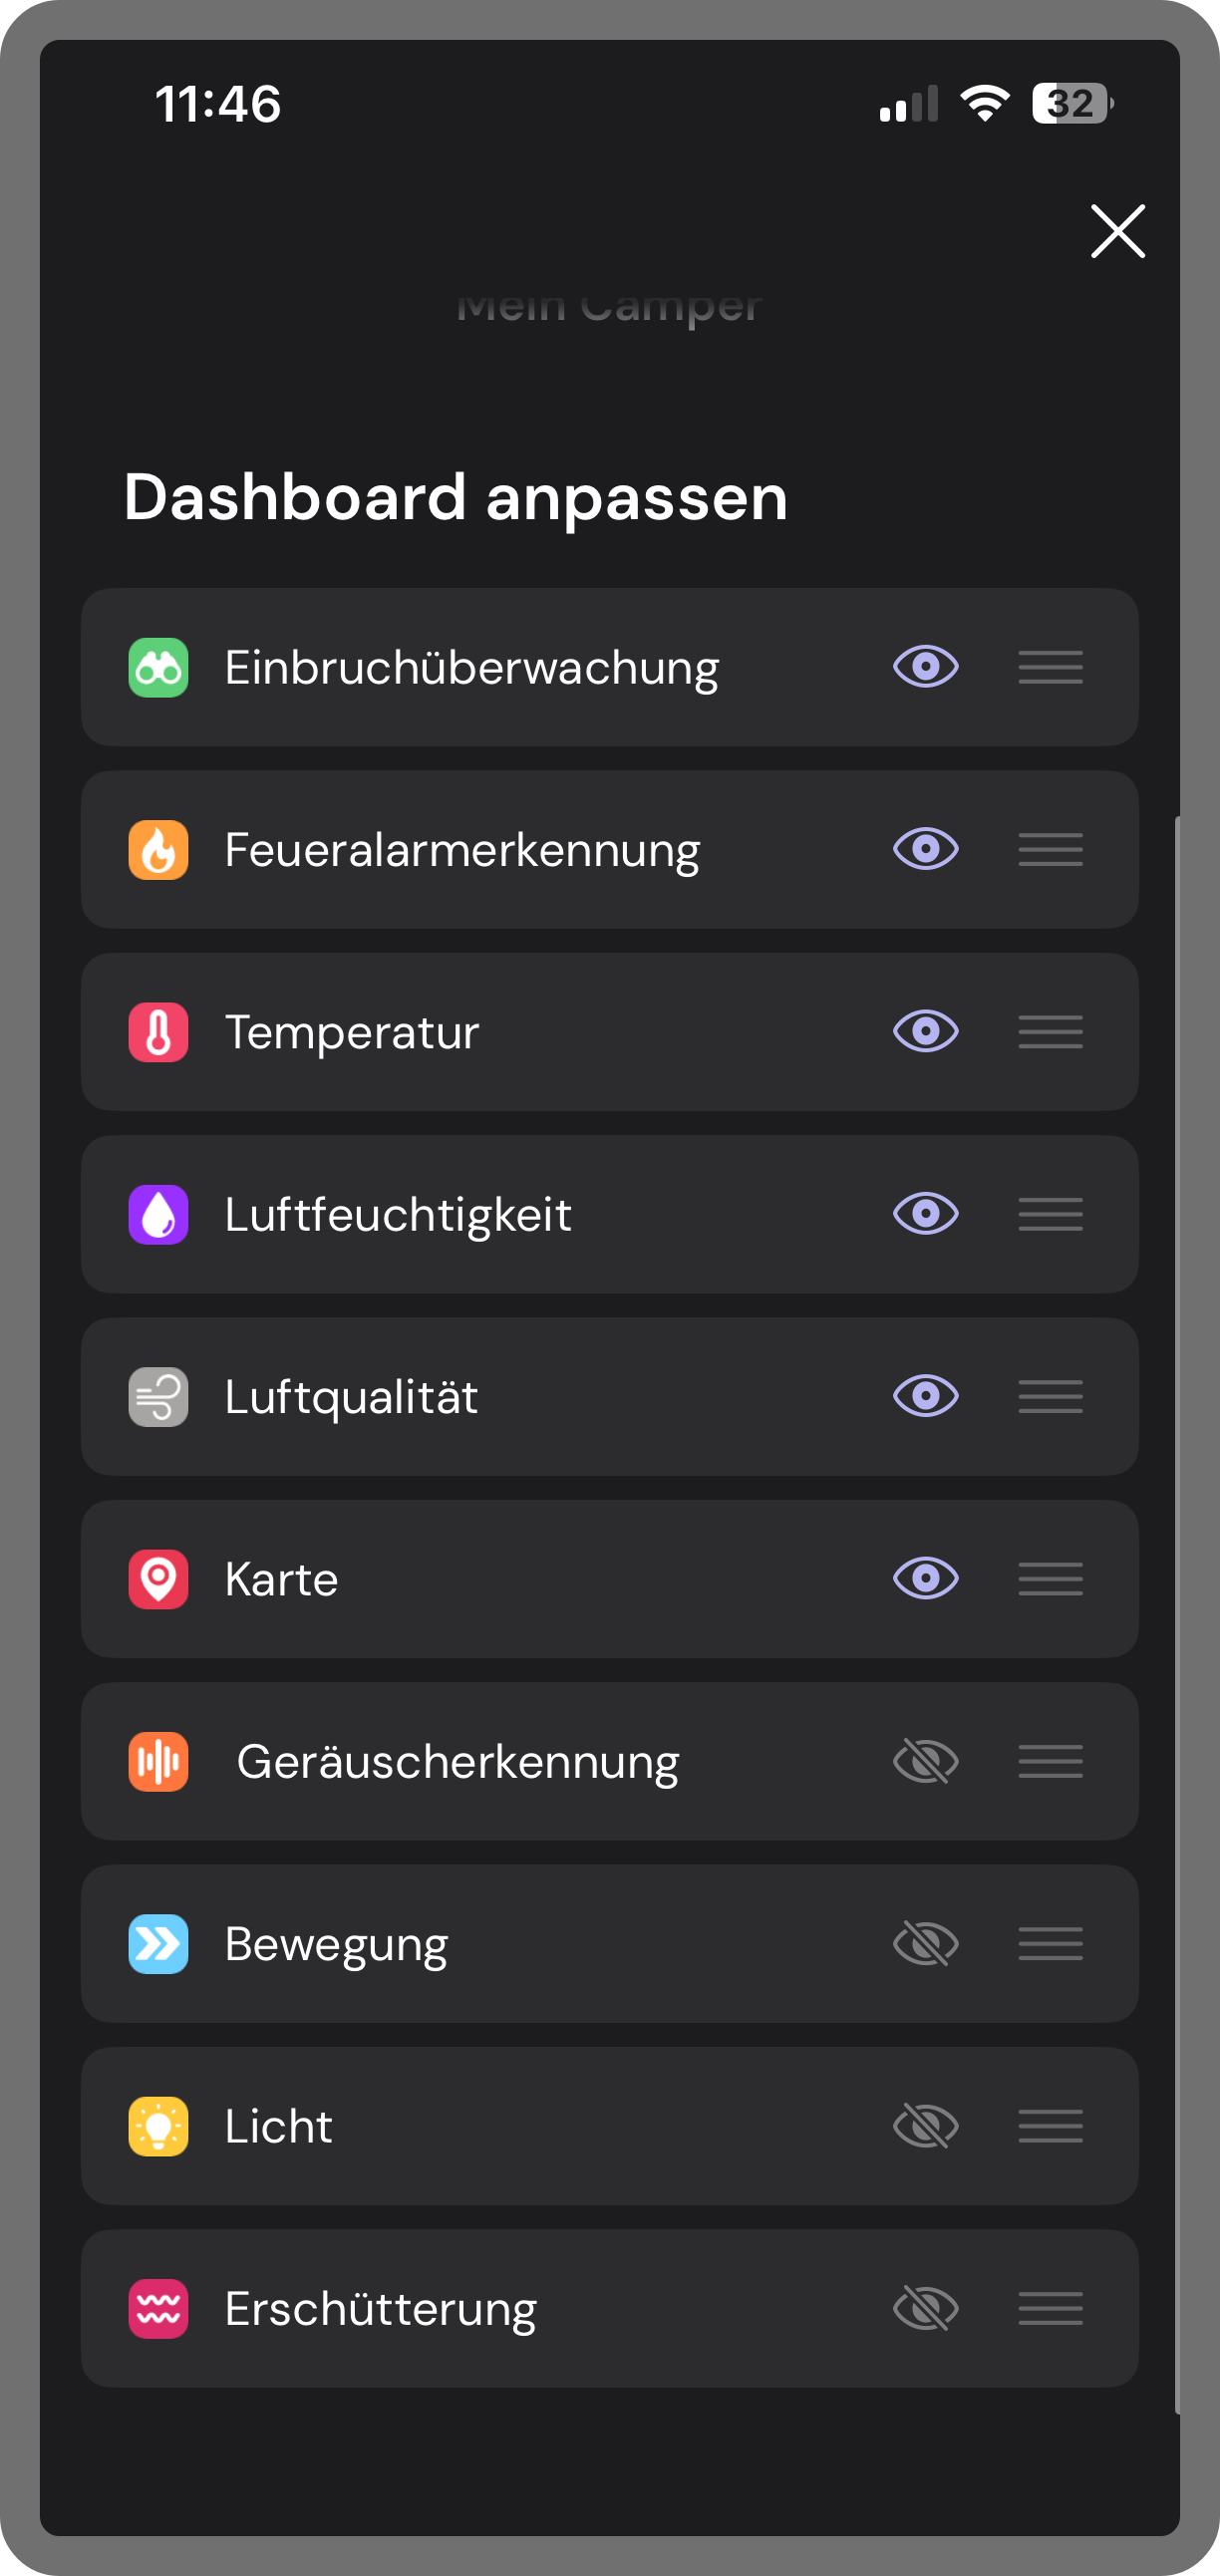Show the Licht widget on dashboard
Image resolution: width=1220 pixels, height=2576 pixels.
[x=926, y=2126]
